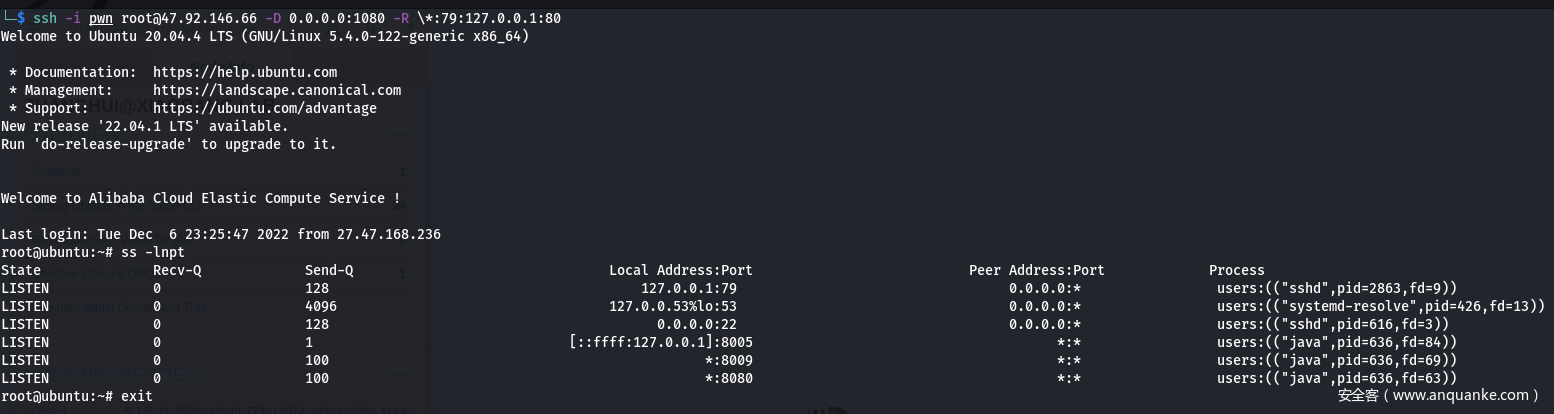Click the 'exit' command at the prompt
Viewport: 1554px width, 414px height.
tap(137, 396)
